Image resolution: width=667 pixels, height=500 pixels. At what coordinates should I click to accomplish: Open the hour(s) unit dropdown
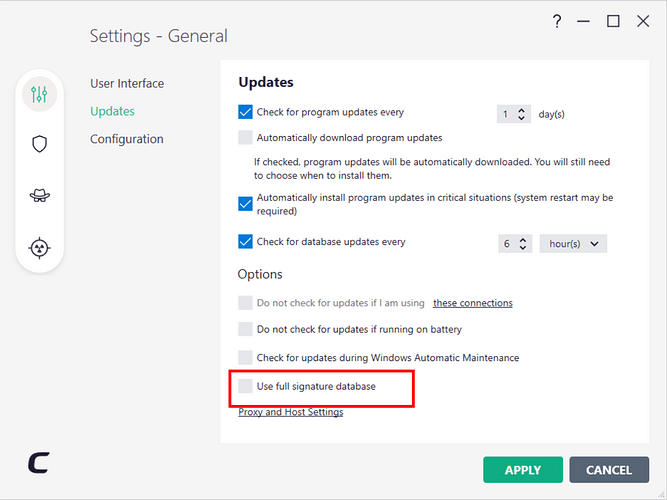pos(573,243)
